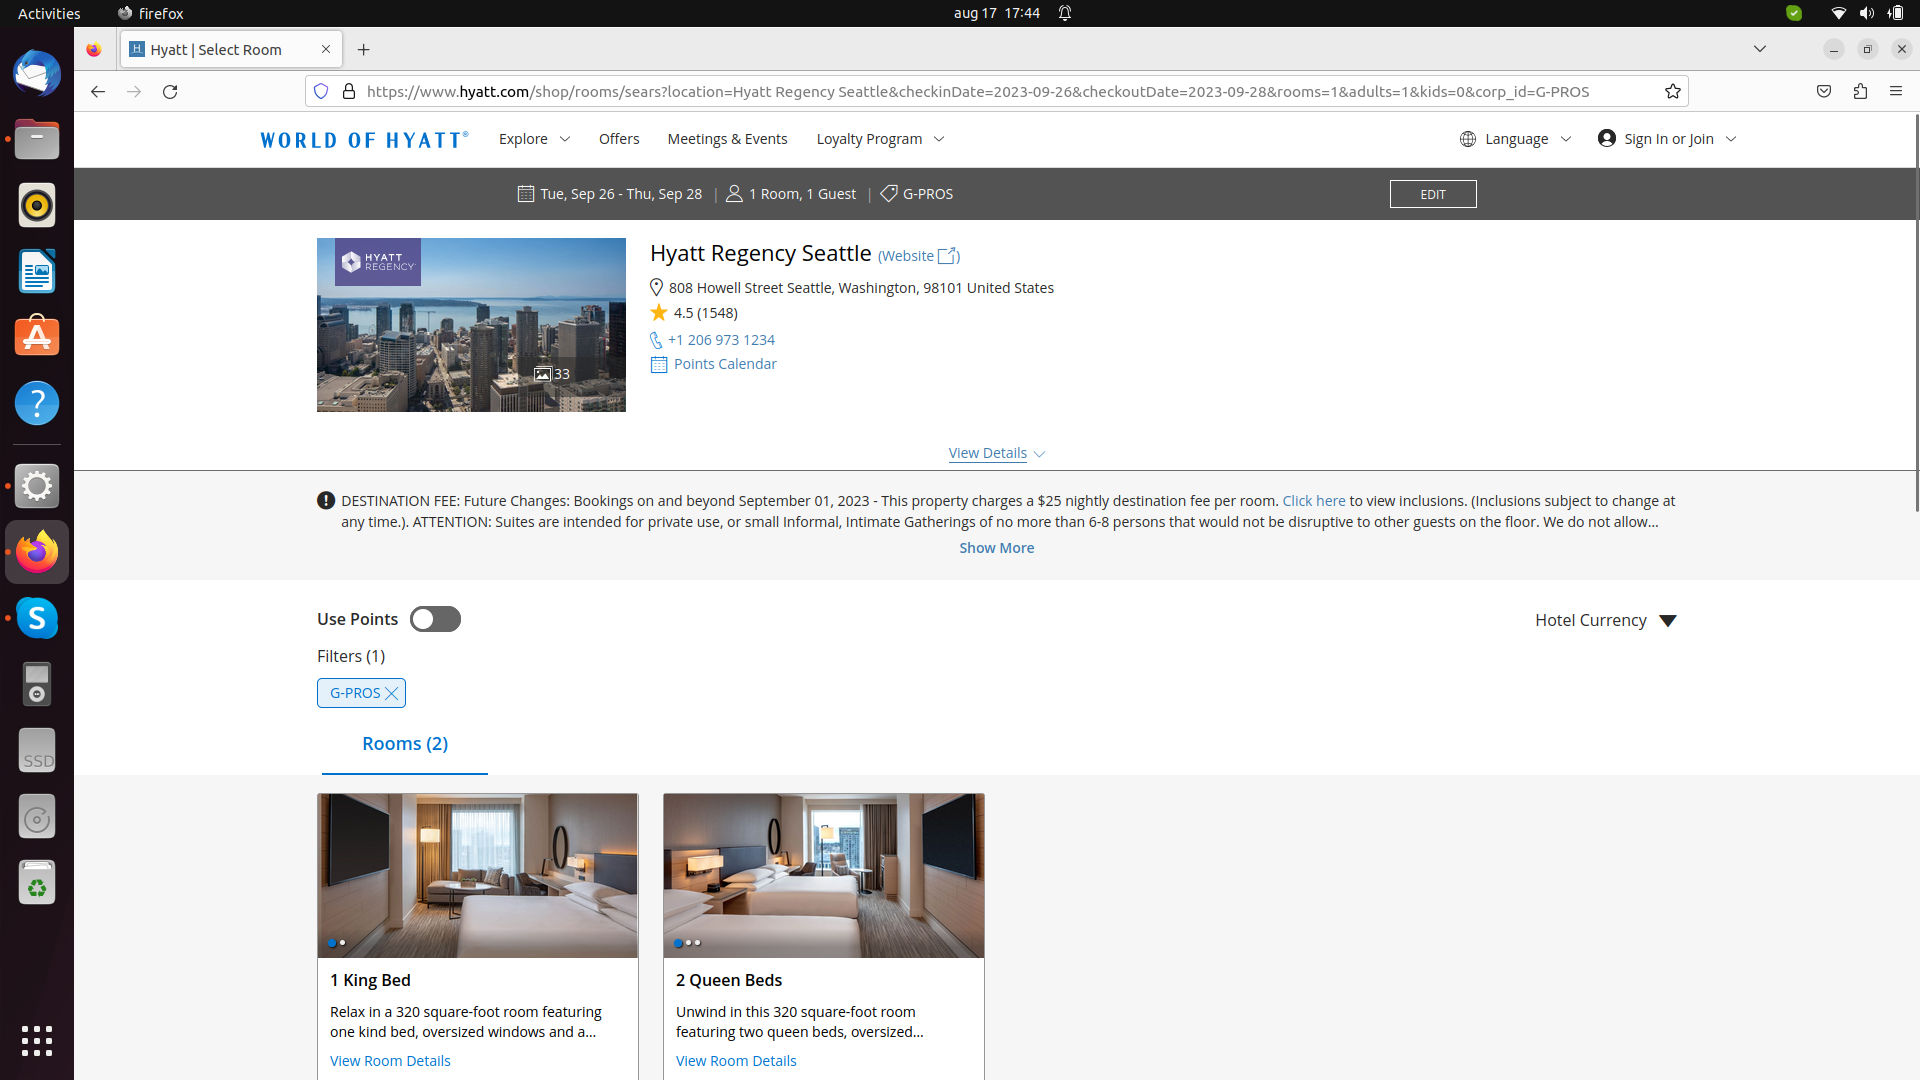
Task: Click the EDIT button for stay dates
Action: coord(1433,194)
